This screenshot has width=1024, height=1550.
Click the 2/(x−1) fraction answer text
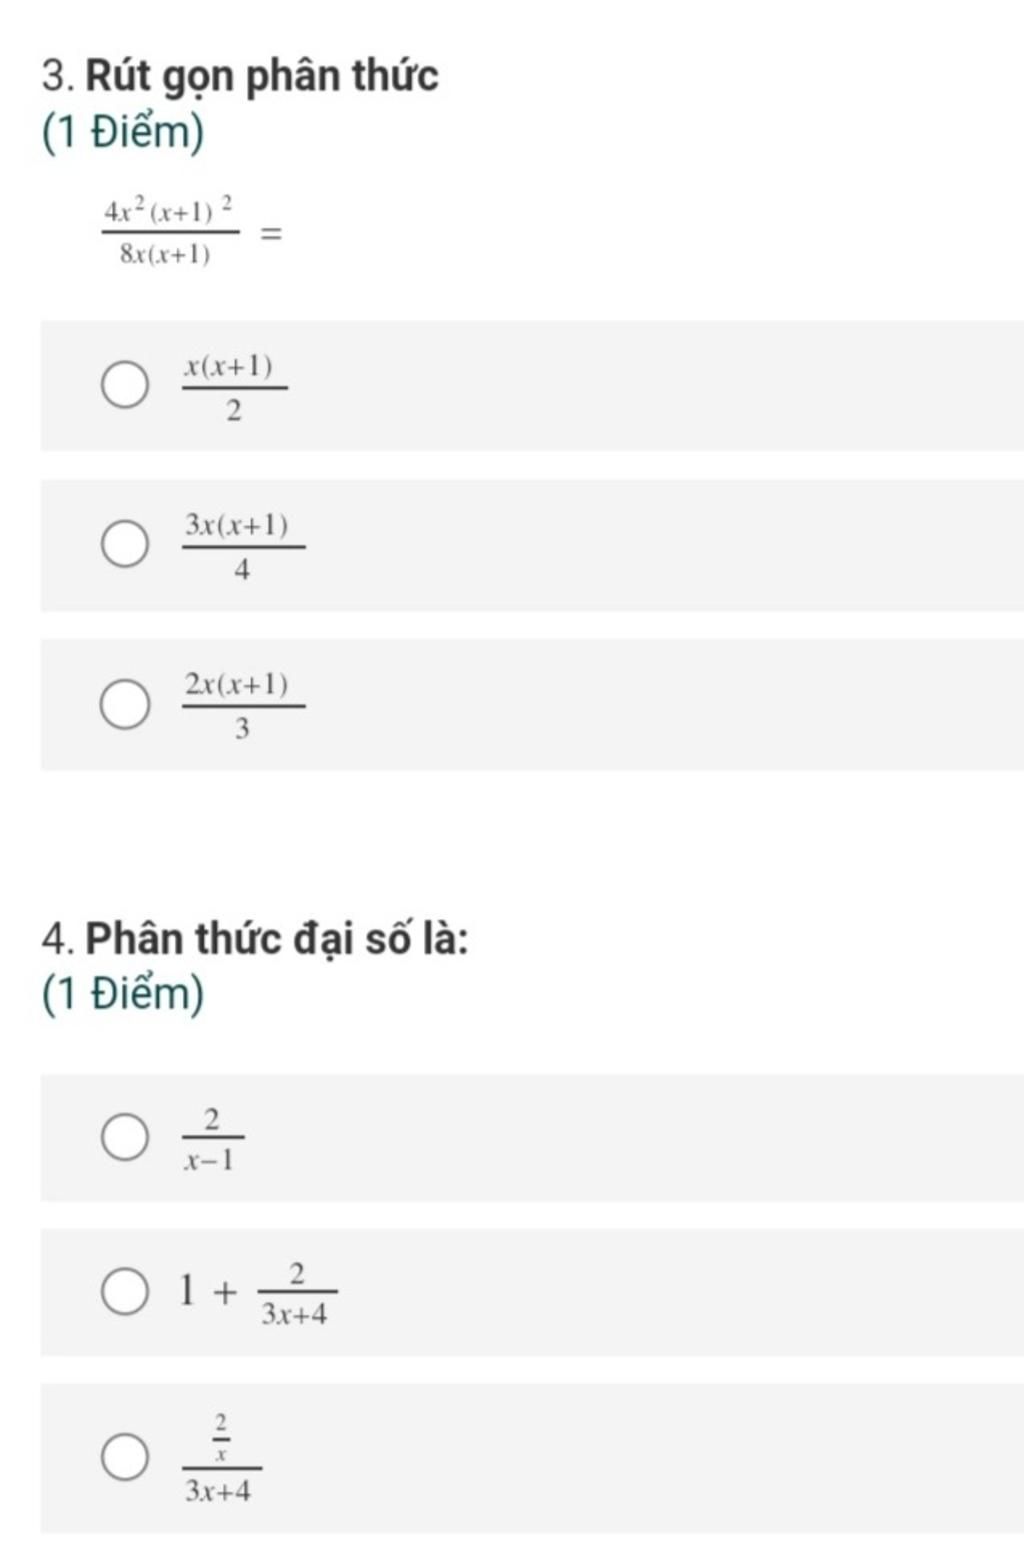coord(212,1139)
